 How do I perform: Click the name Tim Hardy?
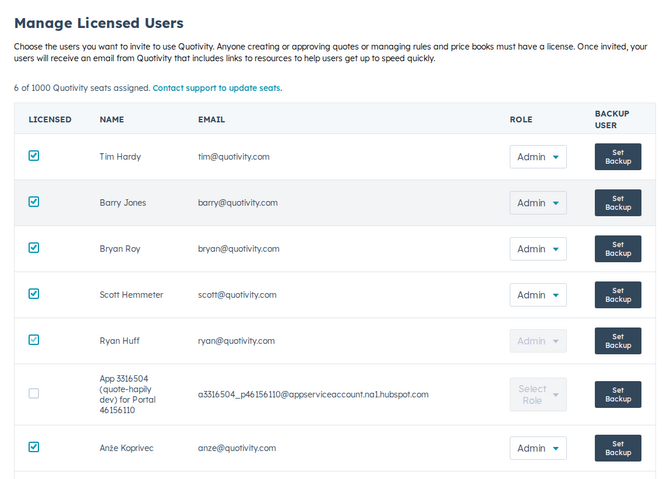tap(120, 157)
